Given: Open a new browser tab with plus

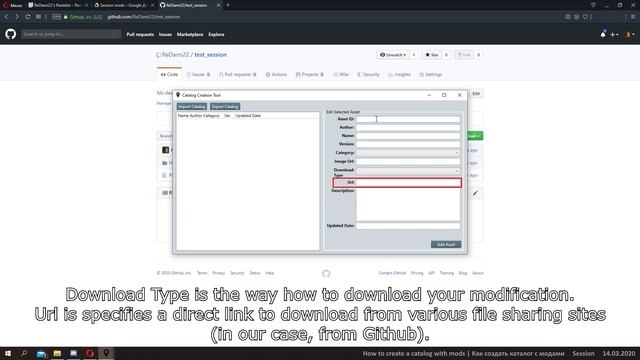Looking at the screenshot, I should tap(228, 5).
